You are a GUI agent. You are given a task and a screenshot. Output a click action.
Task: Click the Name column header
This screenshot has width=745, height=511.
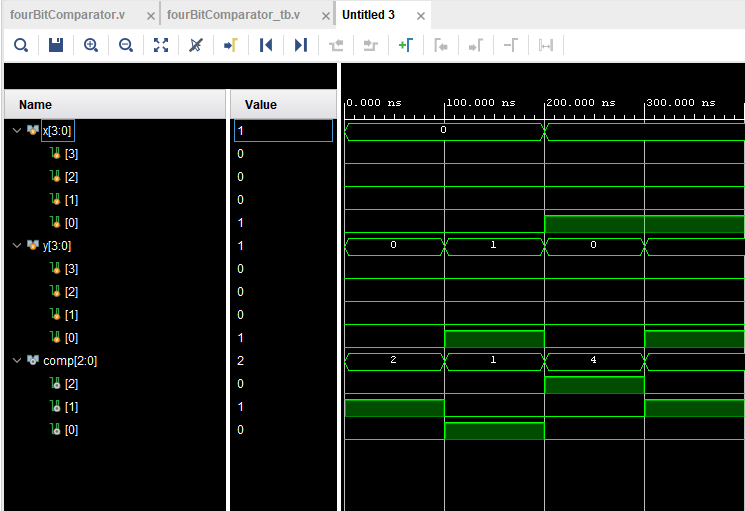[36, 105]
